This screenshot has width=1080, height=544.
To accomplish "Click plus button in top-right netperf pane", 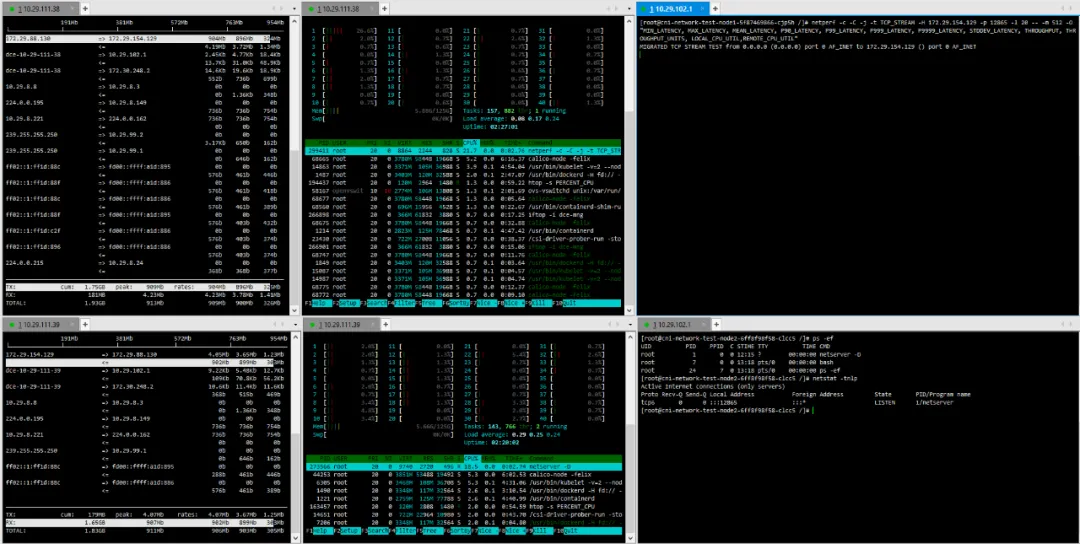I will pos(715,8).
